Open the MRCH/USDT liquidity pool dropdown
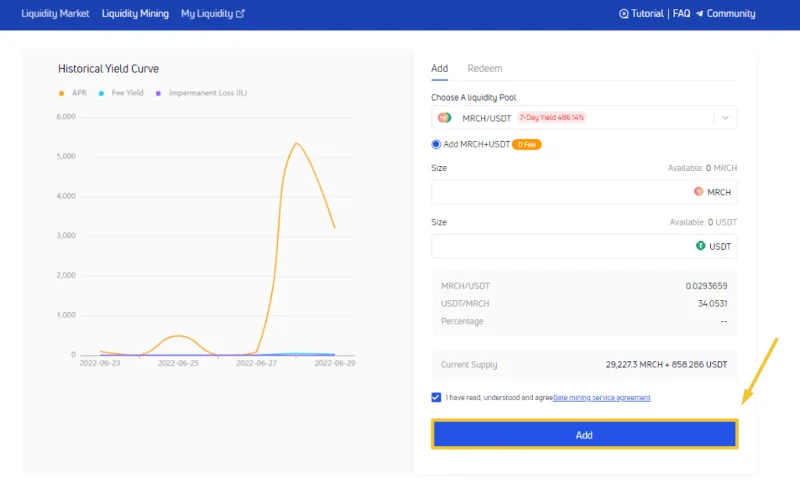800x493 pixels. coord(584,118)
